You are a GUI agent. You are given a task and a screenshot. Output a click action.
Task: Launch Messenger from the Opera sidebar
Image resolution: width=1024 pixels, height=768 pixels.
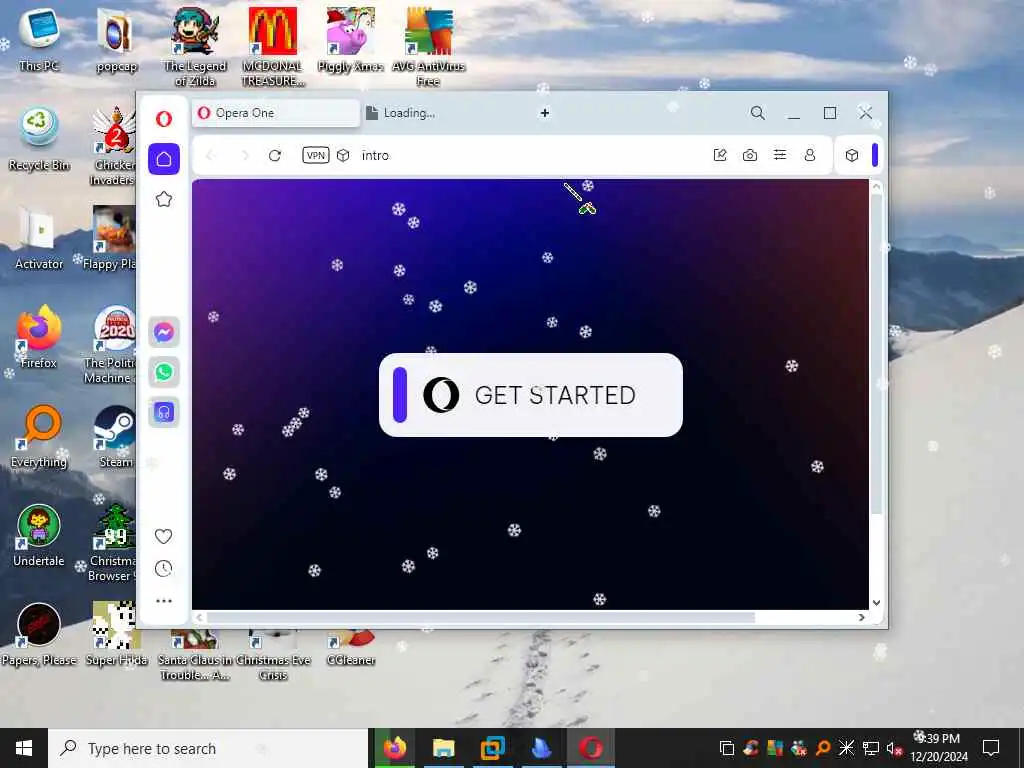tap(164, 332)
